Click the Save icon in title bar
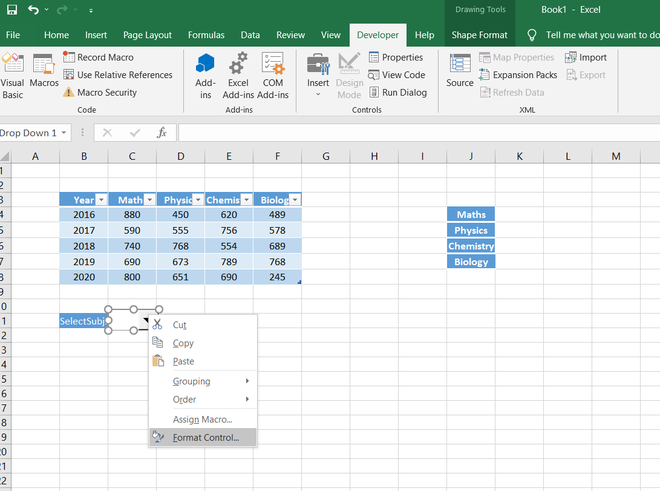Viewport: 660px width, 491px height. [x=10, y=10]
